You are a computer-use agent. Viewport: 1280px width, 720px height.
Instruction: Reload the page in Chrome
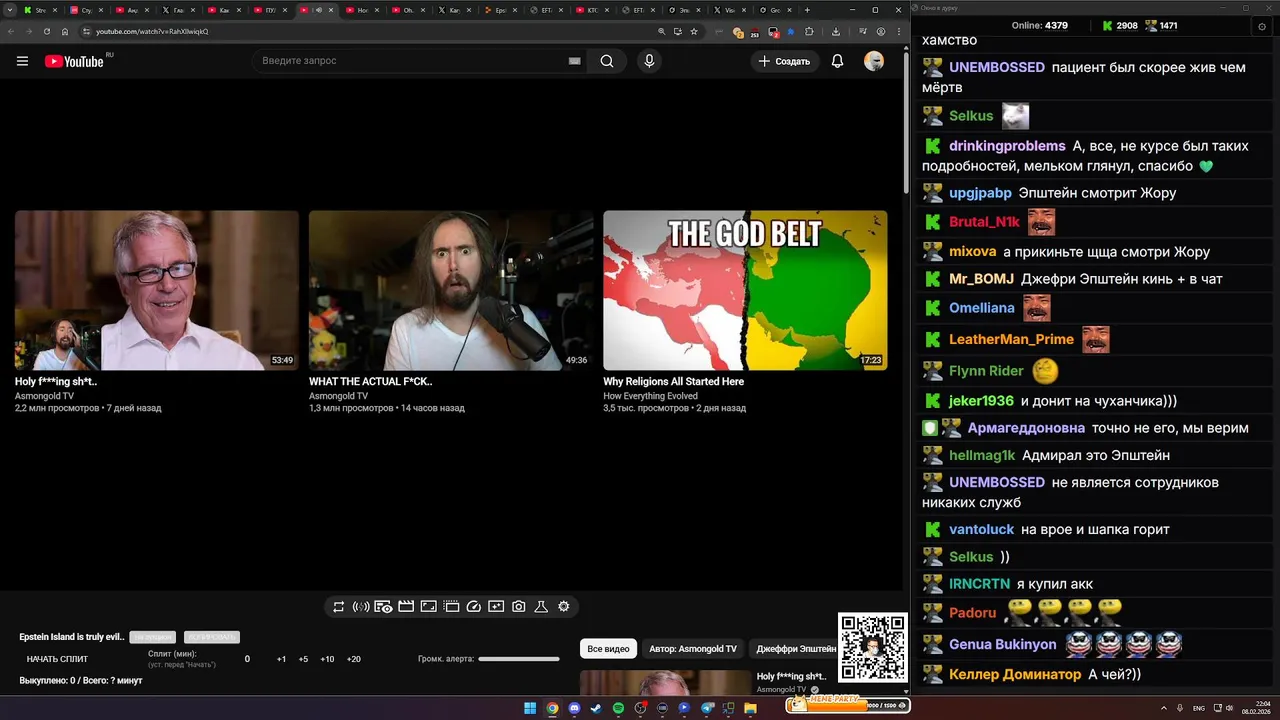47,31
